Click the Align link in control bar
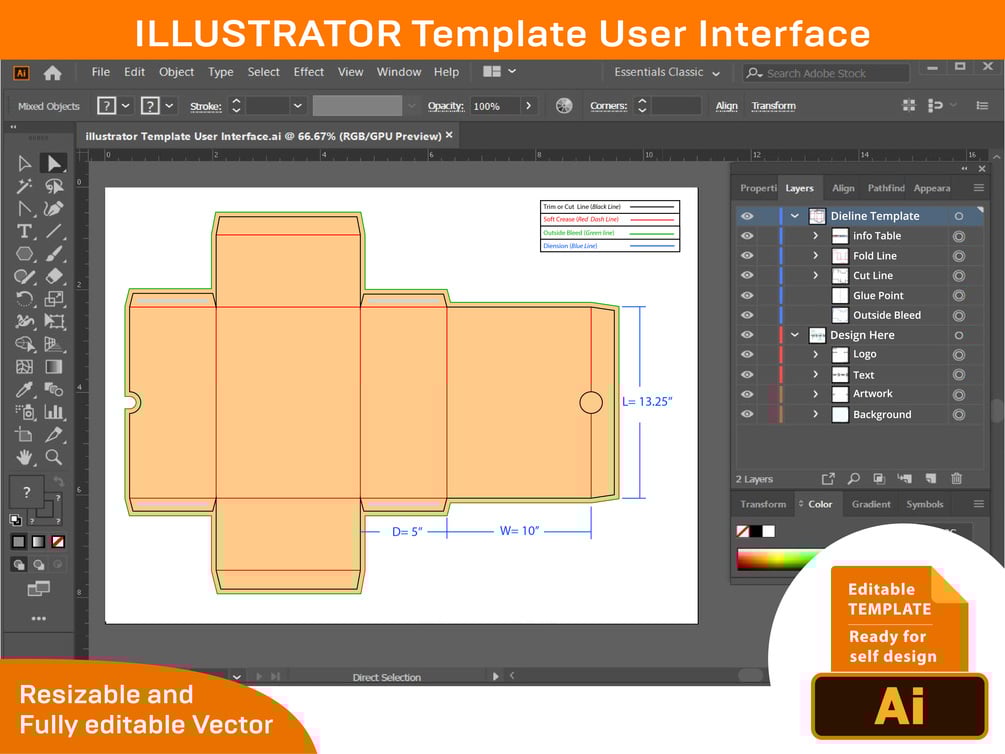This screenshot has height=754, width=1005. (x=726, y=106)
